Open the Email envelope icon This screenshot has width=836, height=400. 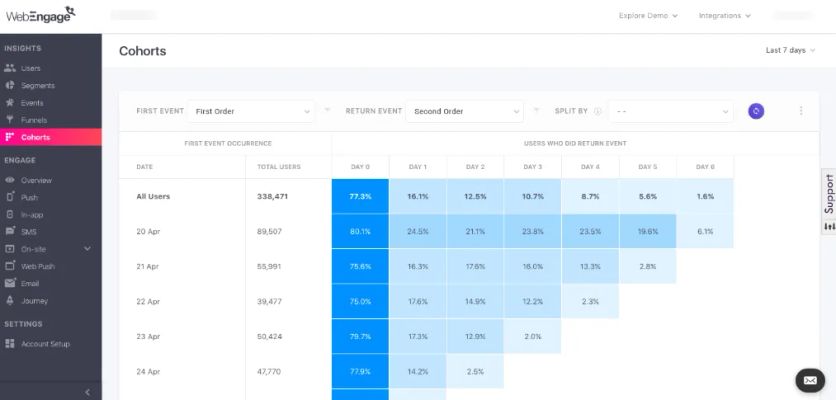pyautogui.click(x=10, y=283)
